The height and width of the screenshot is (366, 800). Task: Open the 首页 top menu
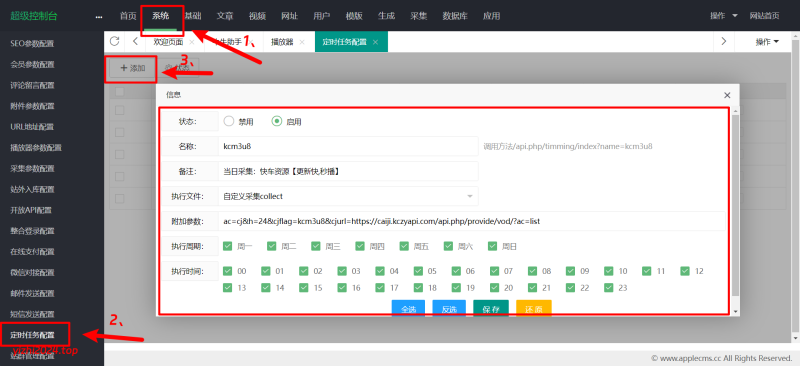pyautogui.click(x=128, y=16)
